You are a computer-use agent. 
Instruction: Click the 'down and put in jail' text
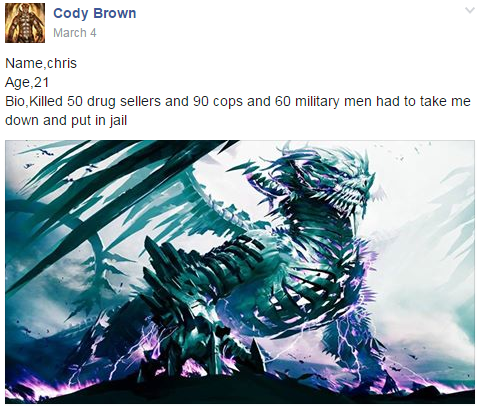coord(66,120)
